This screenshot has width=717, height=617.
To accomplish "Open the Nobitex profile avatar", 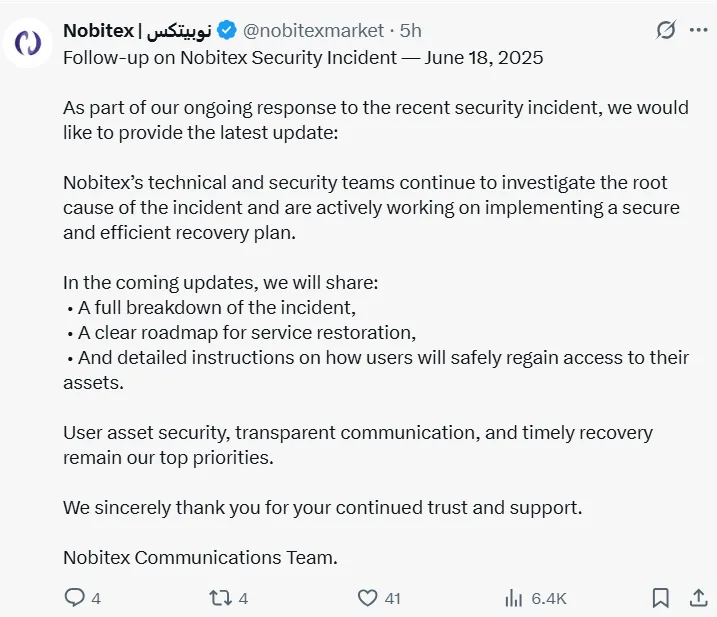I will click(x=28, y=45).
